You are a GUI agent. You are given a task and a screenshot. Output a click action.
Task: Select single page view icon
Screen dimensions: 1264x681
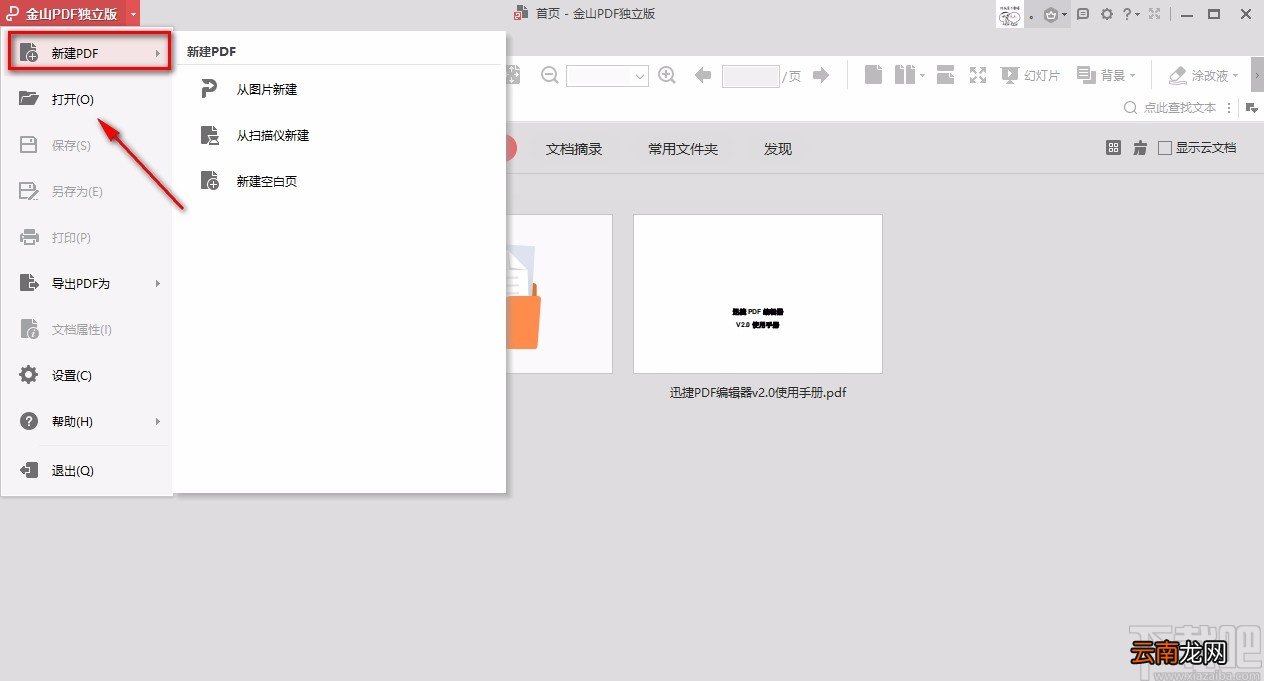pyautogui.click(x=873, y=75)
